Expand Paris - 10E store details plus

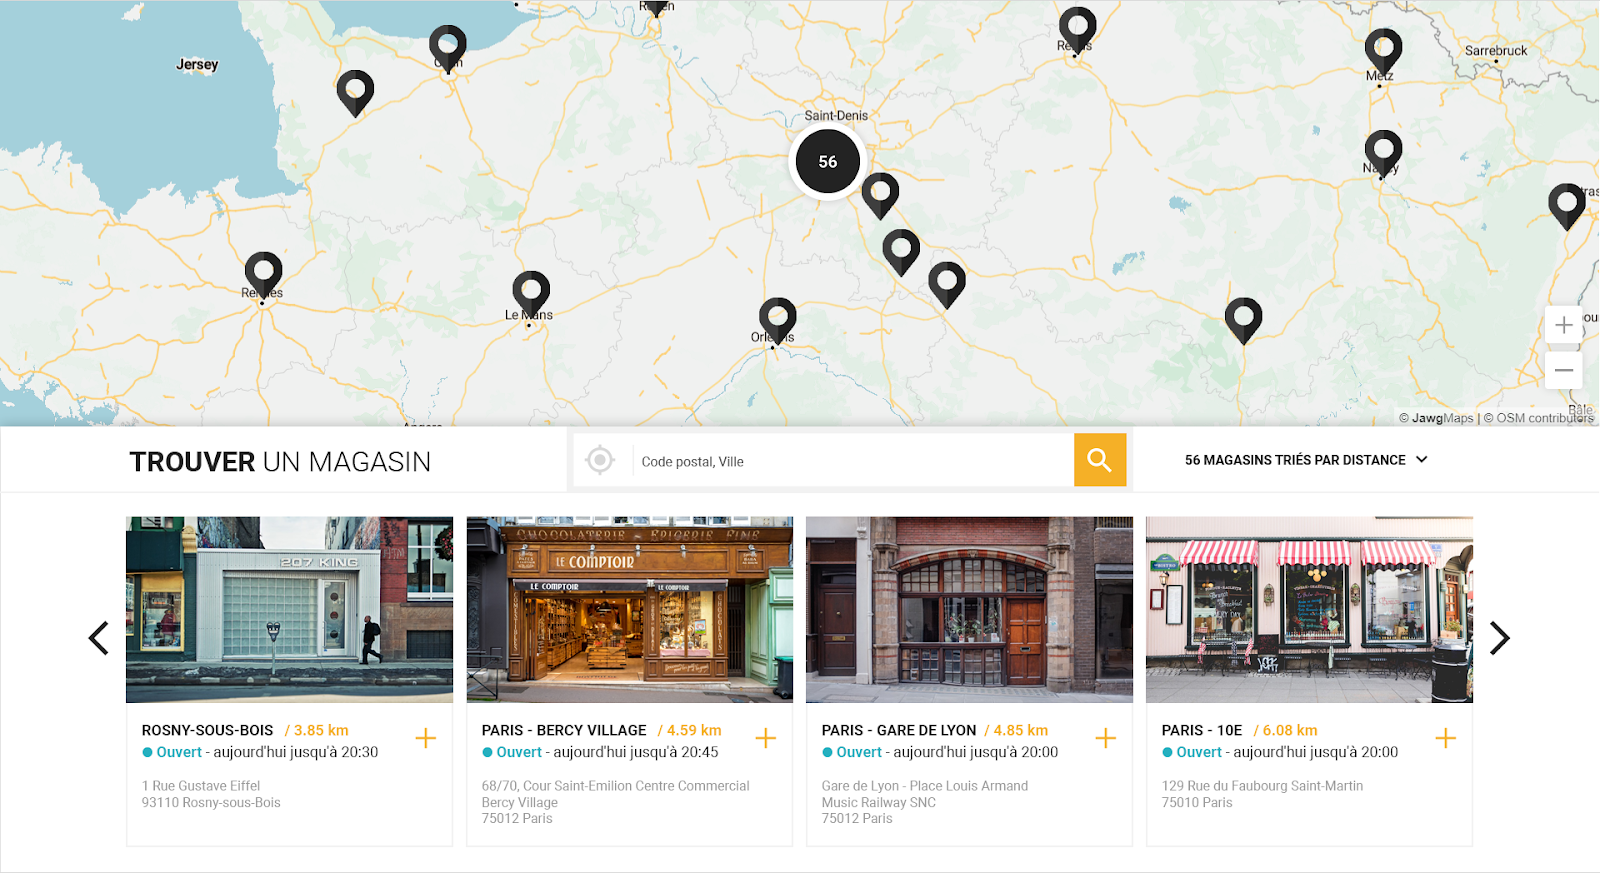1446,738
